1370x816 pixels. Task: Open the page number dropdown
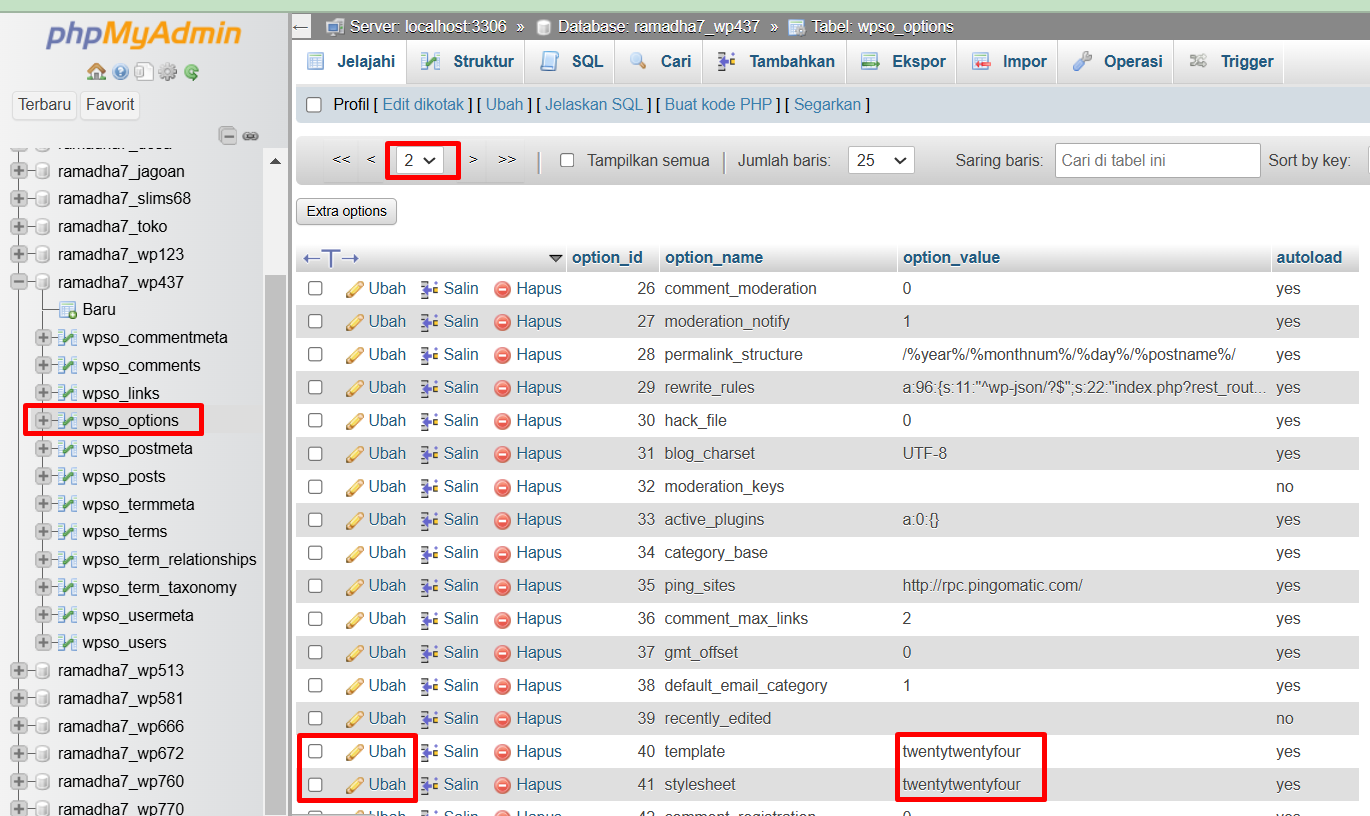(x=422, y=160)
